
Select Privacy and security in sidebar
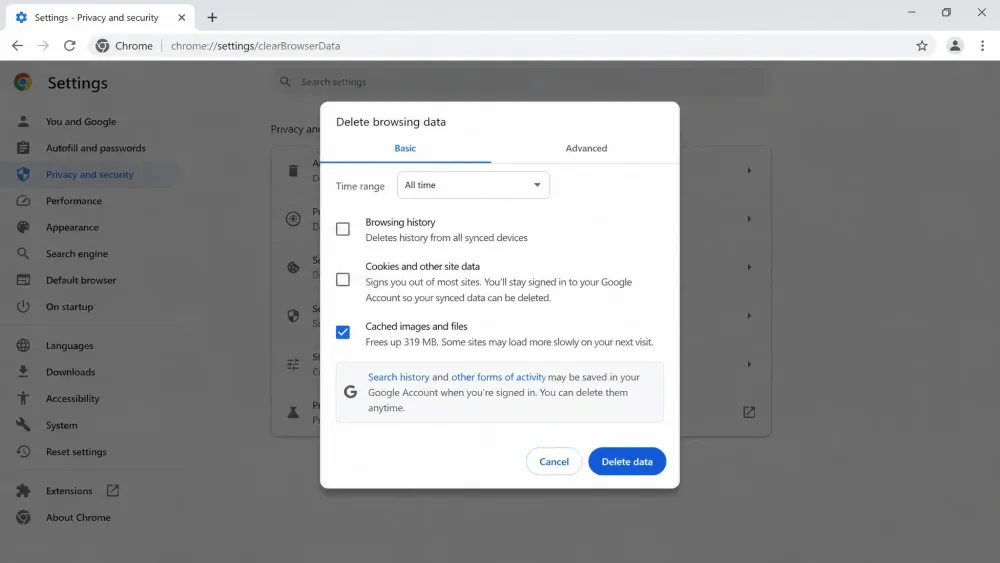click(91, 174)
